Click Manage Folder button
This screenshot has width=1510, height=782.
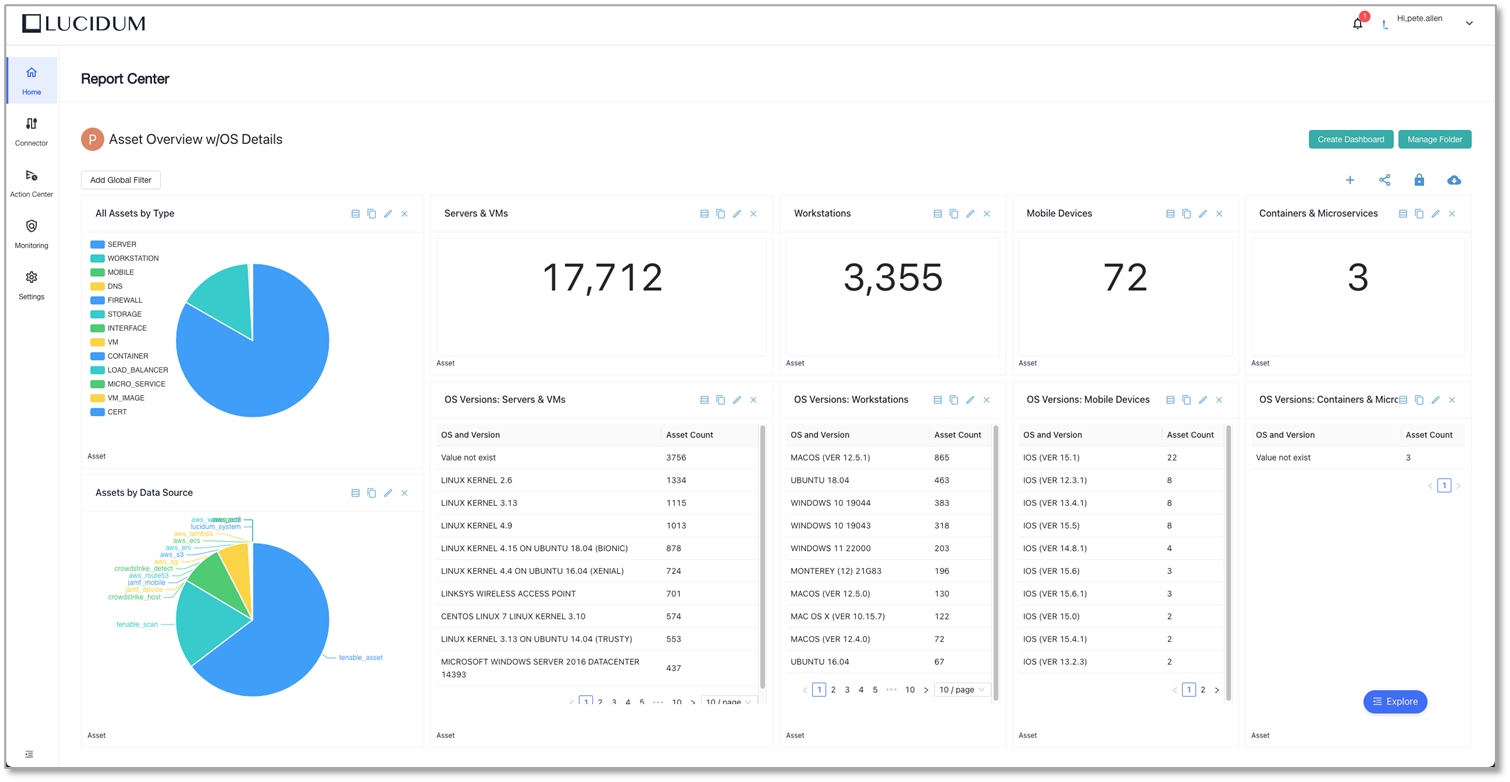1435,139
